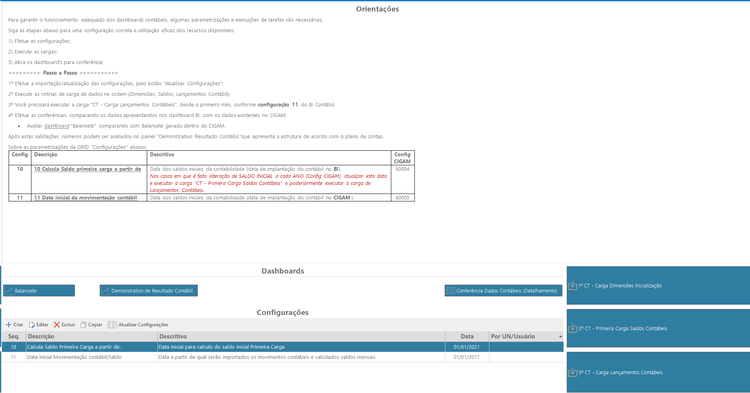
Task: Click the Copiar clipboard icon
Action: 83,325
